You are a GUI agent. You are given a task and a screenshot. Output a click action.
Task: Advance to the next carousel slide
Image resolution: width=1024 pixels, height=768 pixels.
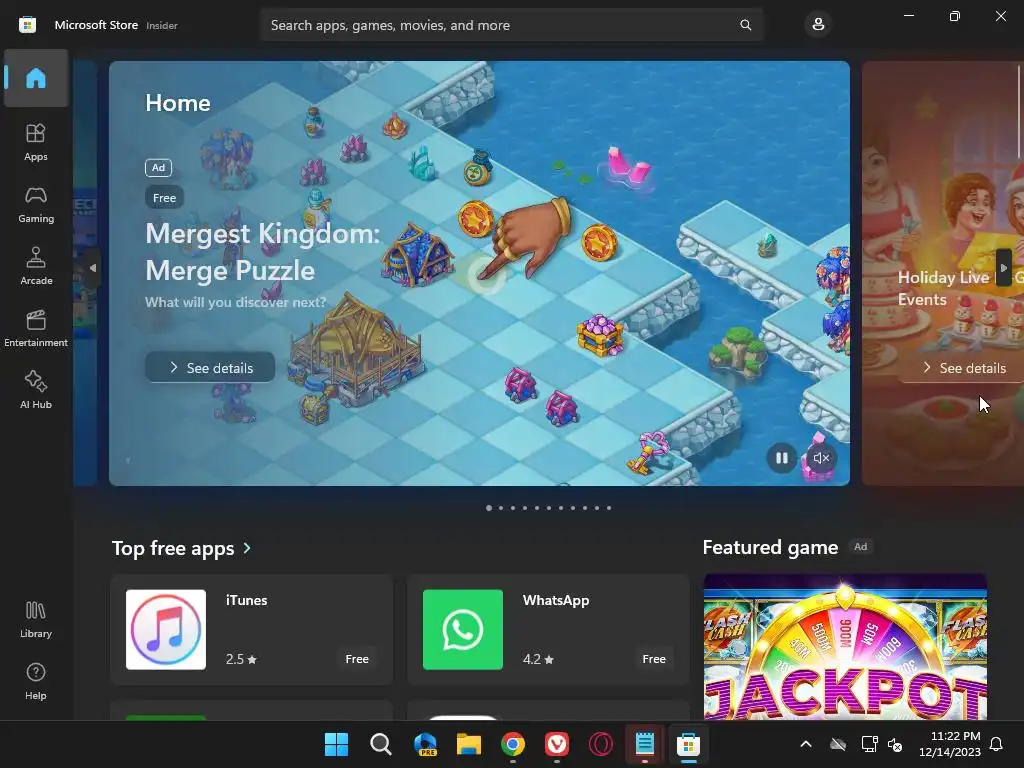pyautogui.click(x=1004, y=268)
